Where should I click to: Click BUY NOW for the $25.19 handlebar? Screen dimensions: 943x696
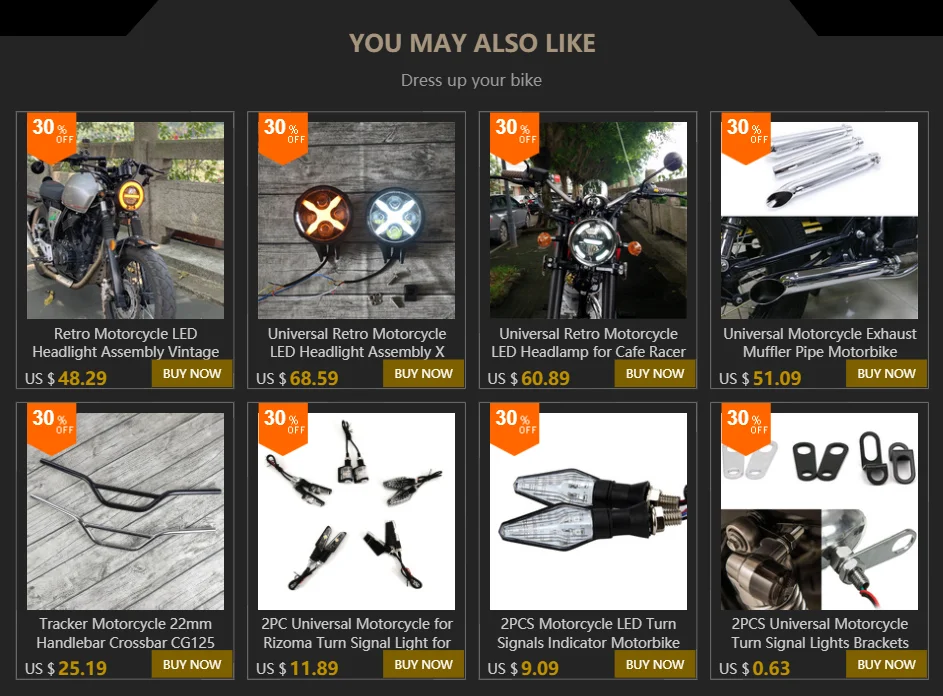point(192,664)
